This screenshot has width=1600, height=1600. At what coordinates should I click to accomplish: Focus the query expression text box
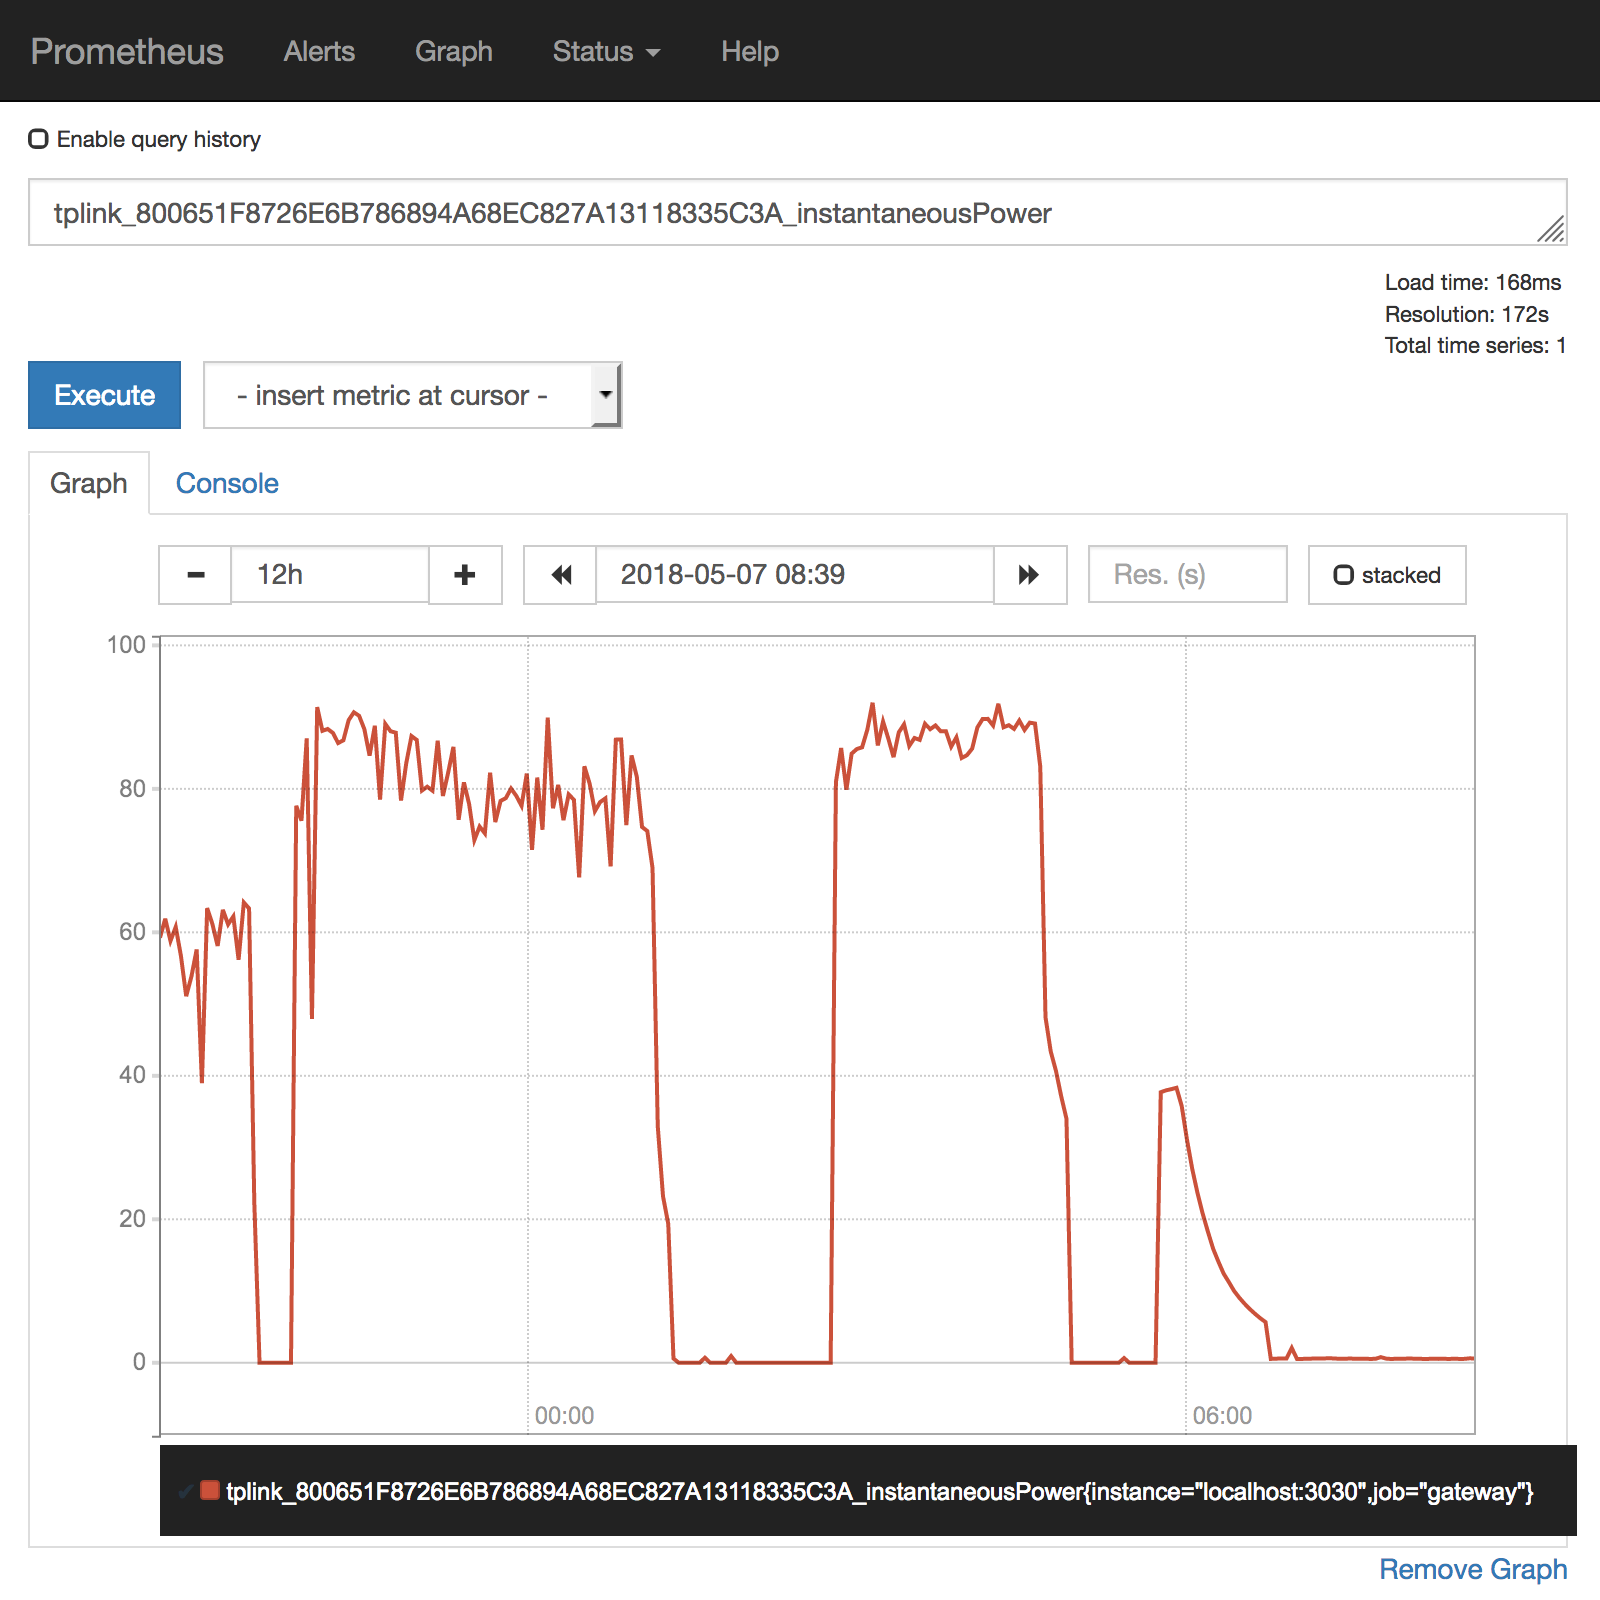pyautogui.click(x=797, y=212)
